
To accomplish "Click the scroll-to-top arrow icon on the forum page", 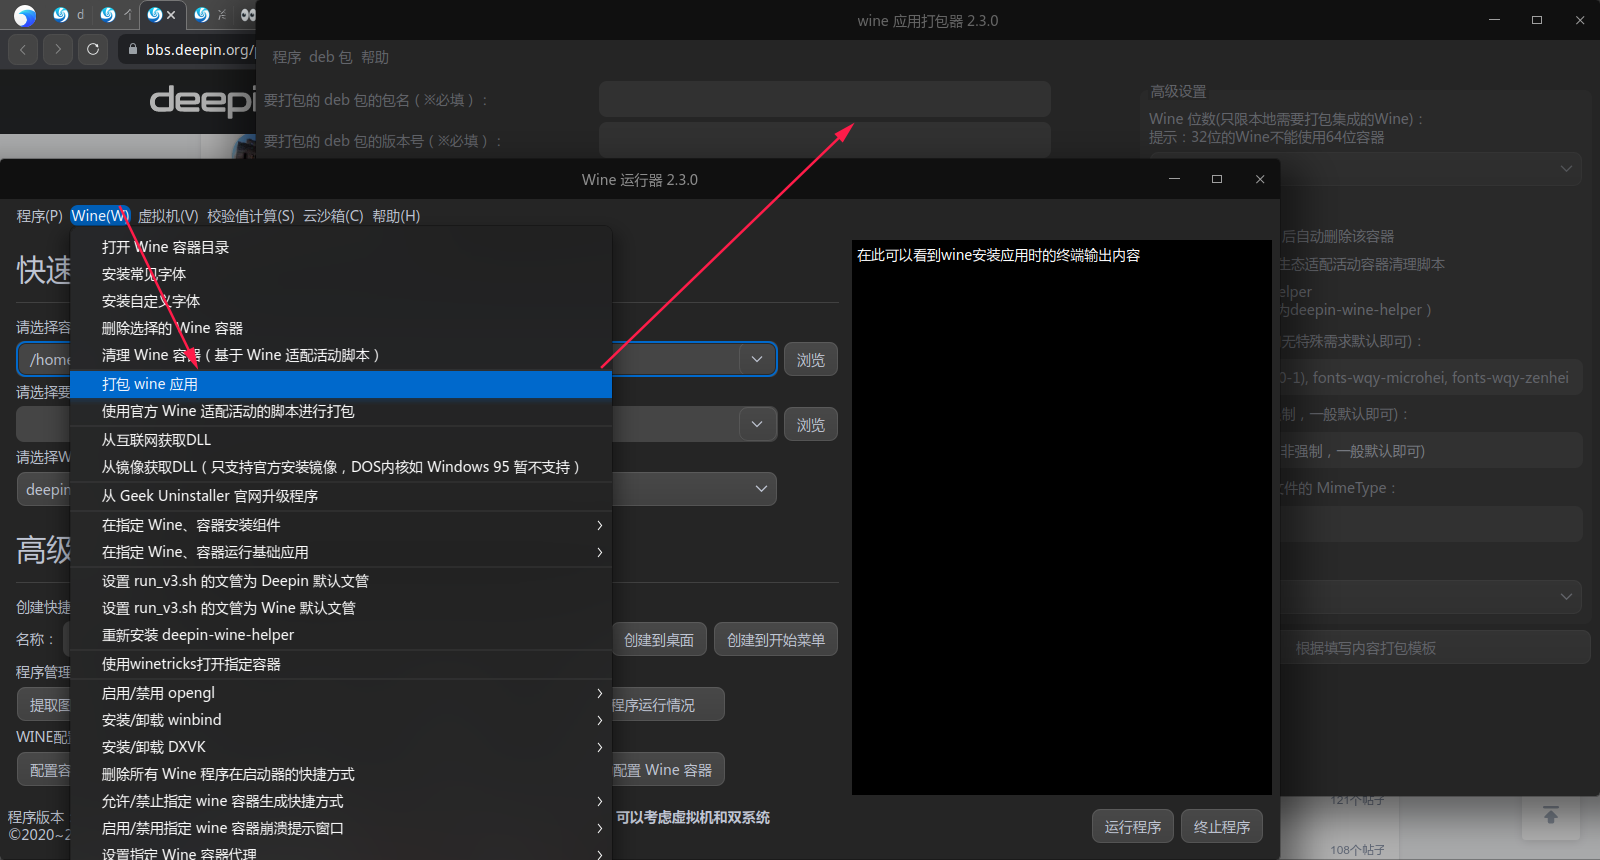I will click(1551, 815).
